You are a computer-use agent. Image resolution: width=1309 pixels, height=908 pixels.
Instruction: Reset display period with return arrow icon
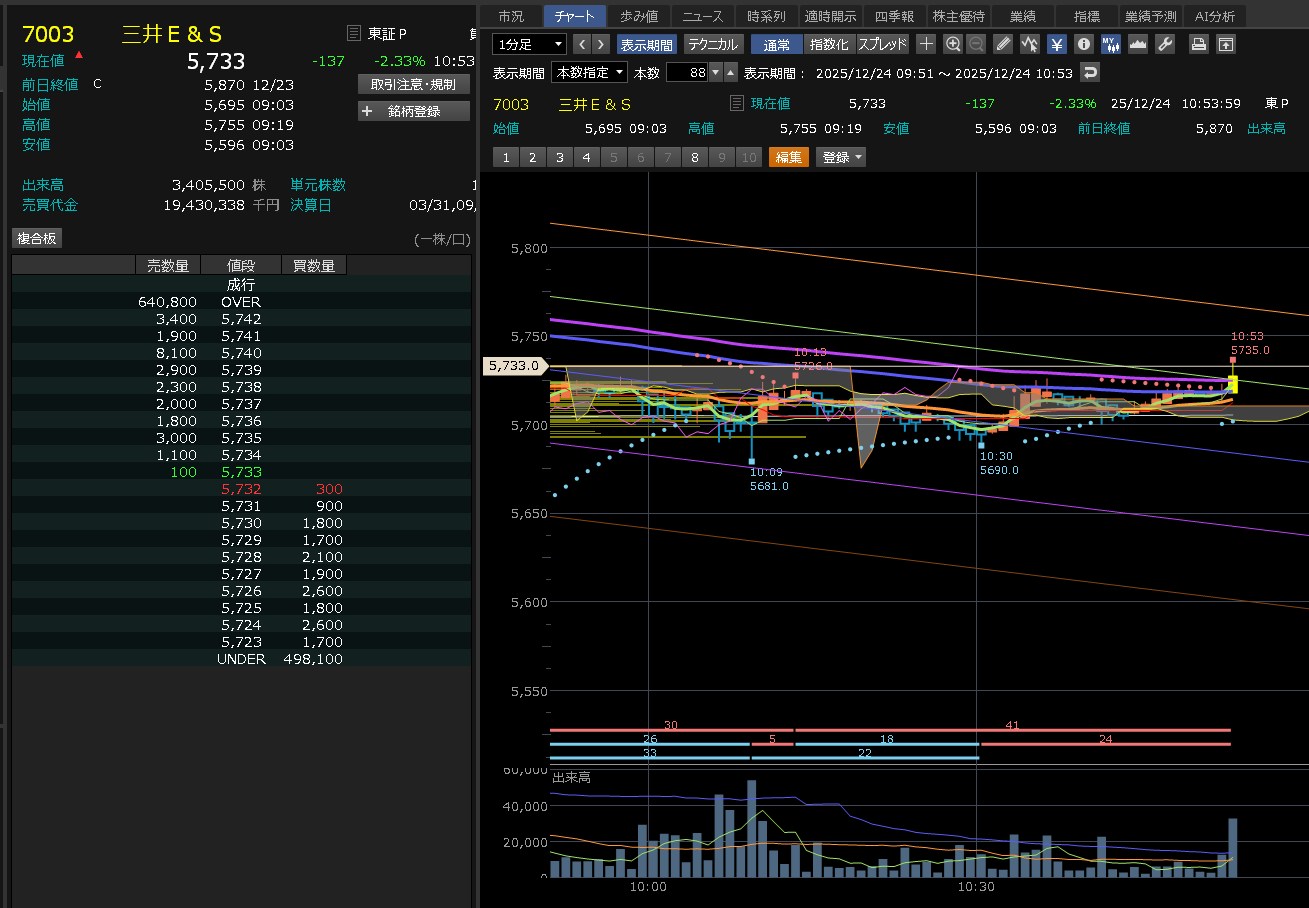point(1090,72)
